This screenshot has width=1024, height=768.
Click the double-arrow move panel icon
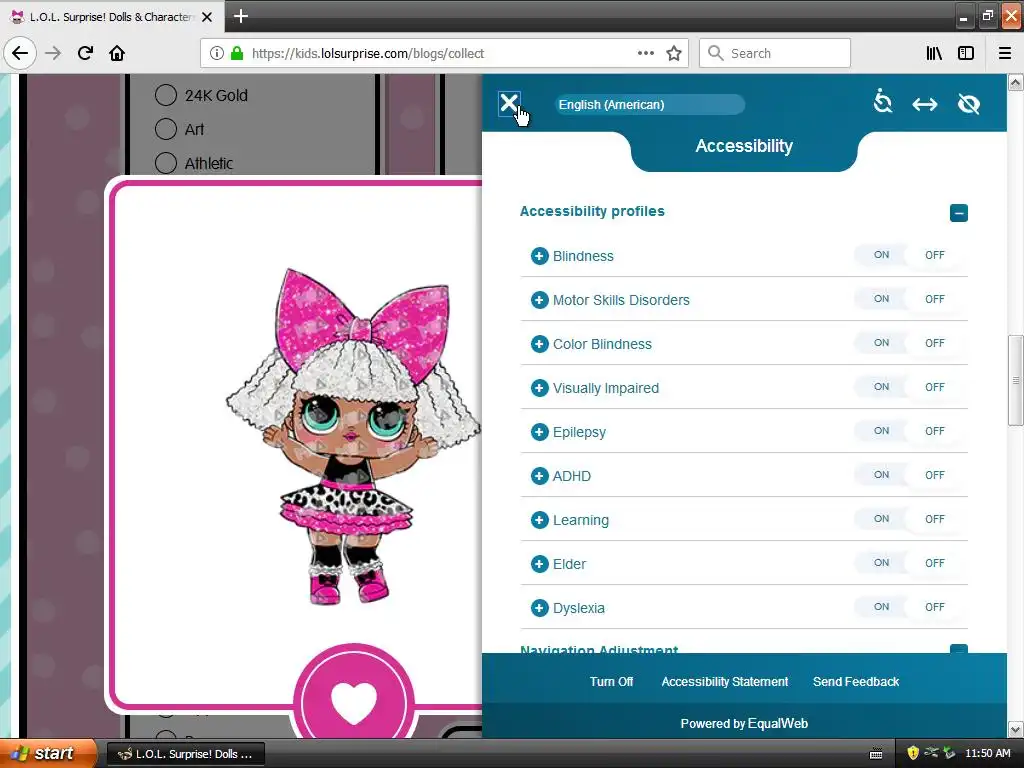point(925,104)
